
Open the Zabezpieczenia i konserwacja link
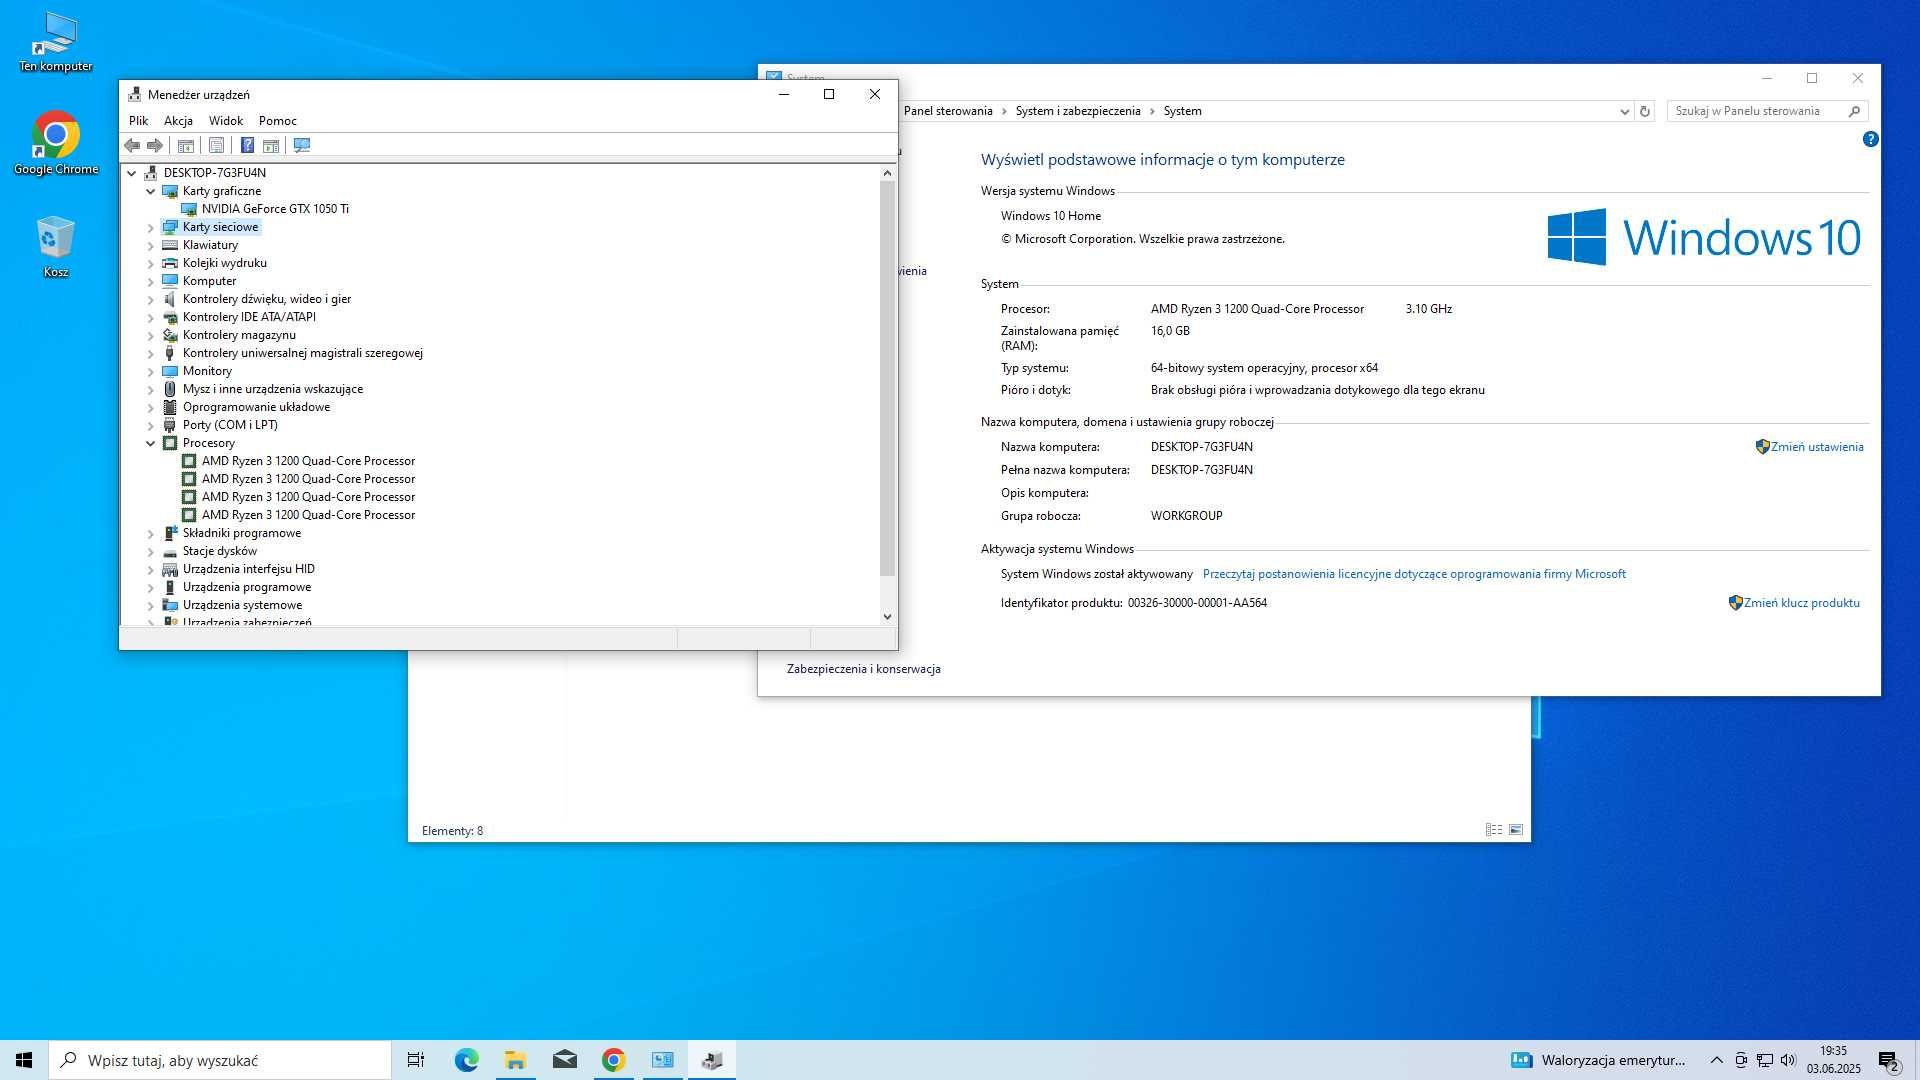(864, 669)
